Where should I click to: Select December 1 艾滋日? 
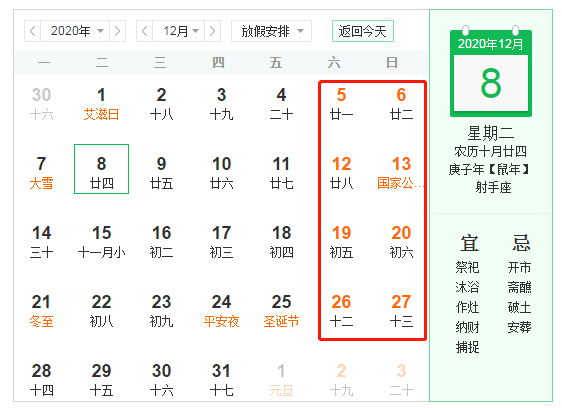(x=101, y=104)
